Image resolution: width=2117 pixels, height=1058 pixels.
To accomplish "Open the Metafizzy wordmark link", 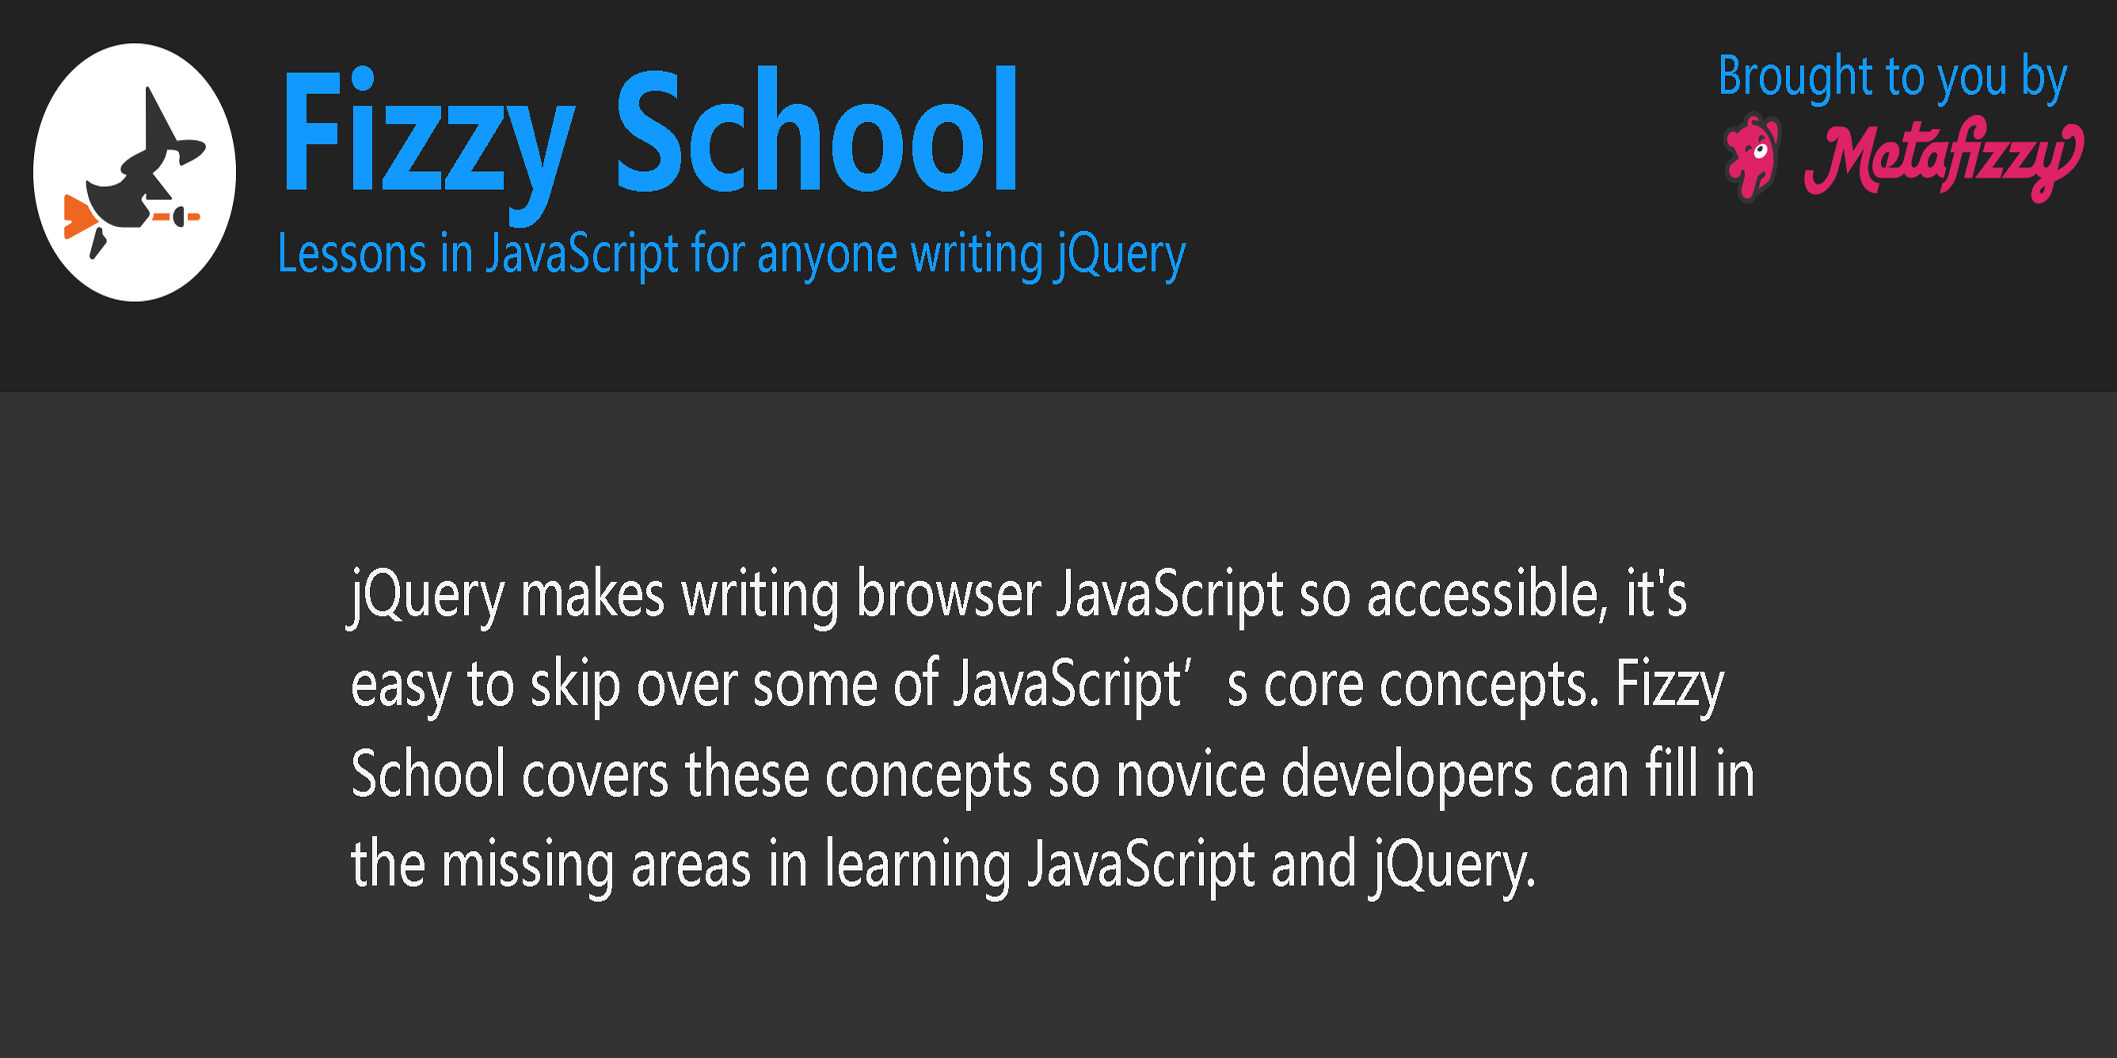I will (x=1942, y=159).
